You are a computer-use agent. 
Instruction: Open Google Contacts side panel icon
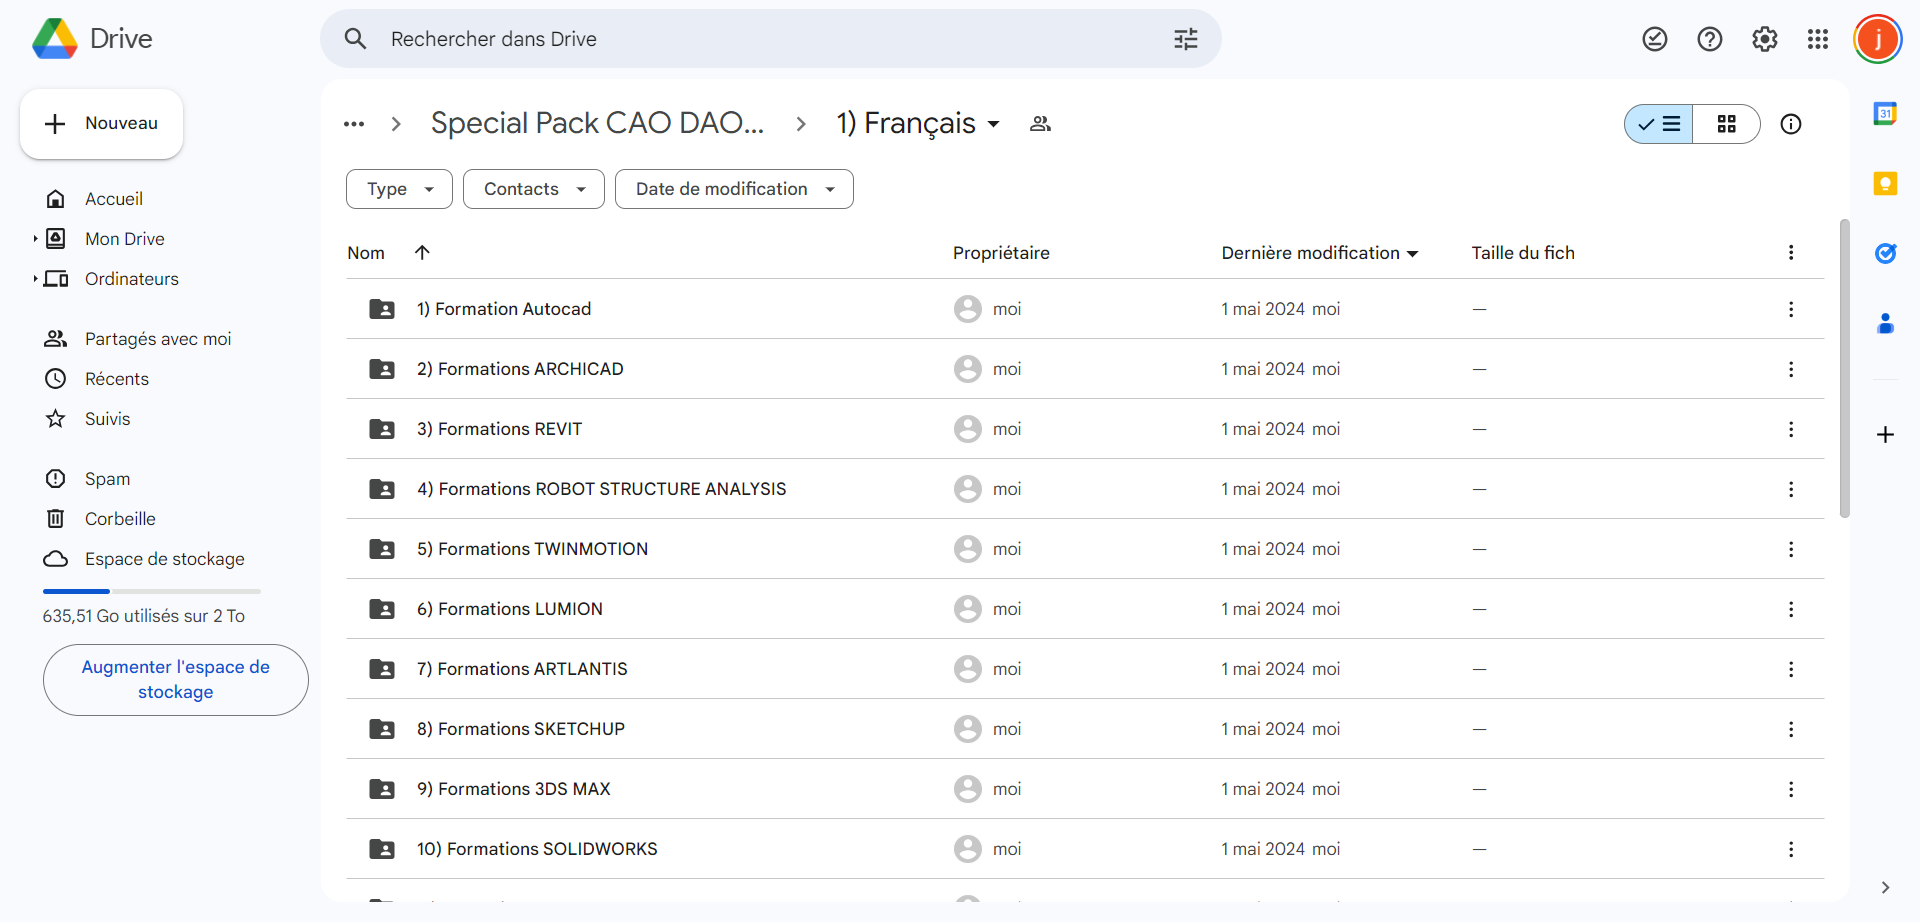pyautogui.click(x=1885, y=323)
